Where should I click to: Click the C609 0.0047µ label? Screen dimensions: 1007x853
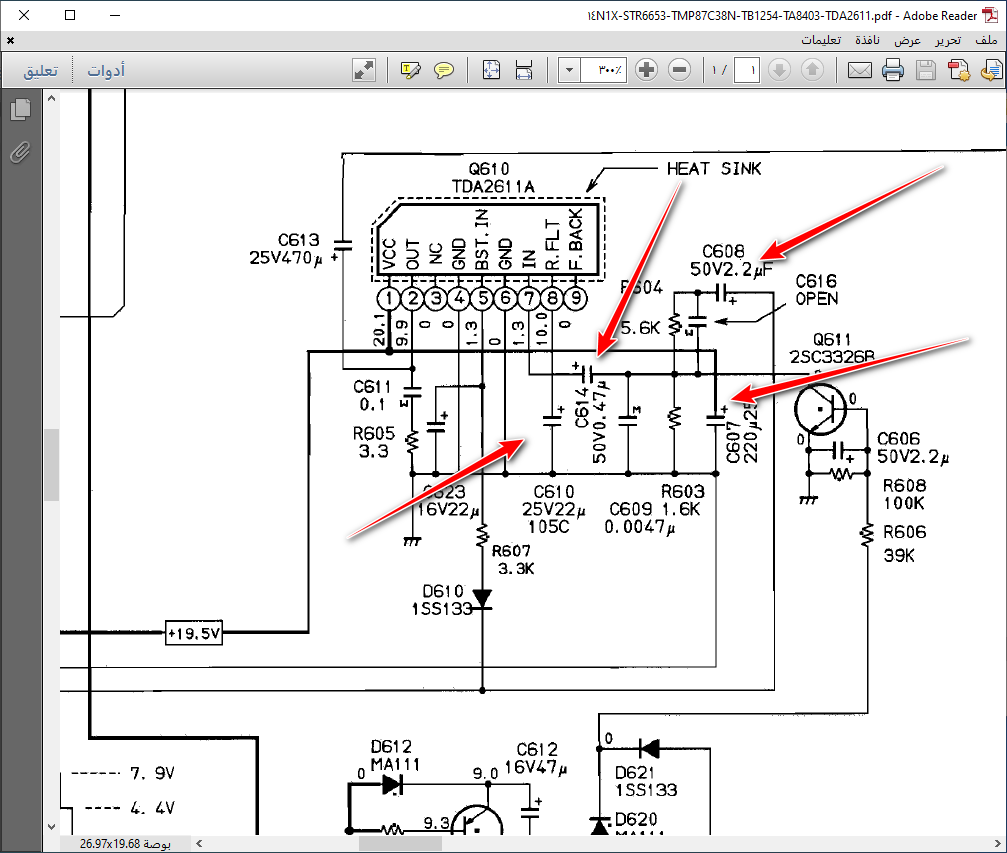[640, 518]
